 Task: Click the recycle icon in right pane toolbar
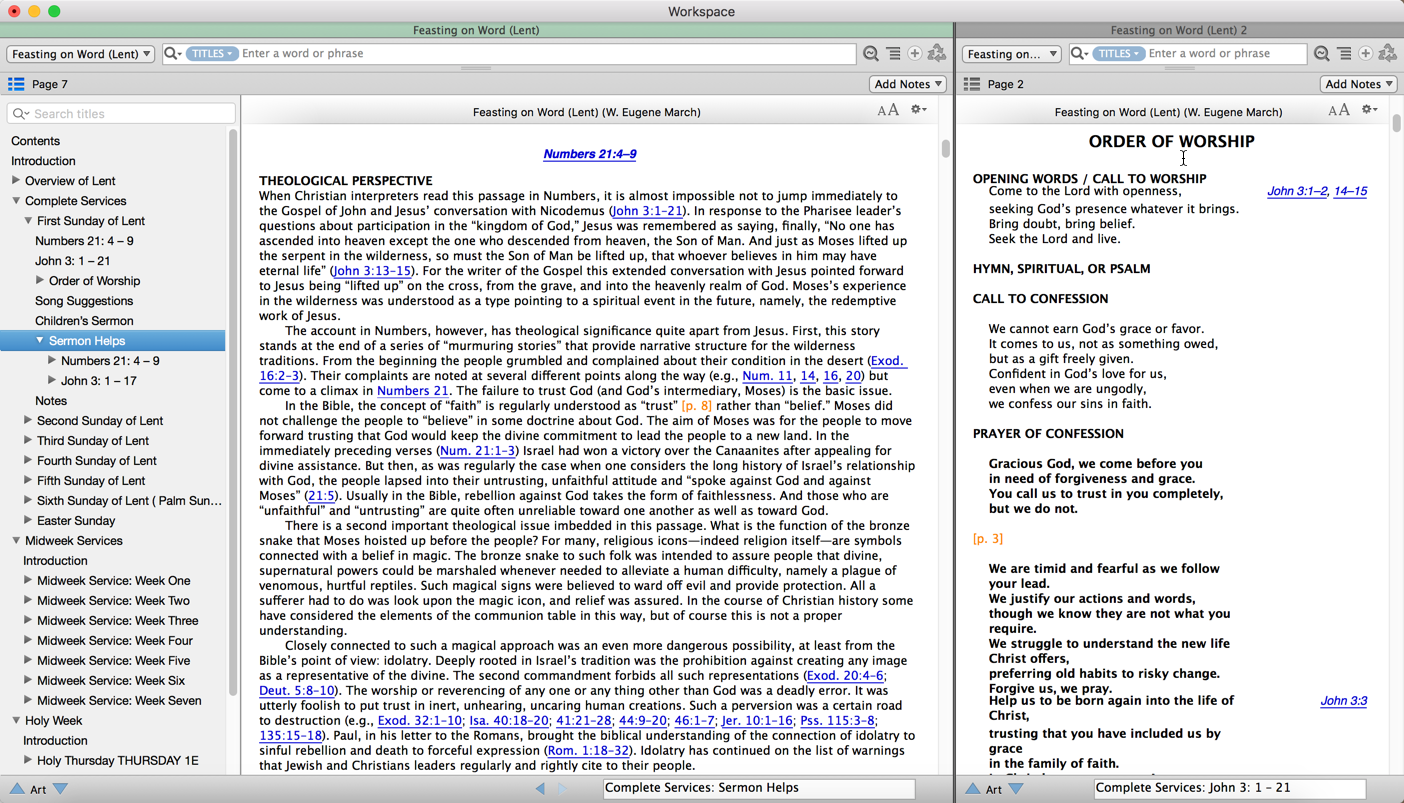1388,54
